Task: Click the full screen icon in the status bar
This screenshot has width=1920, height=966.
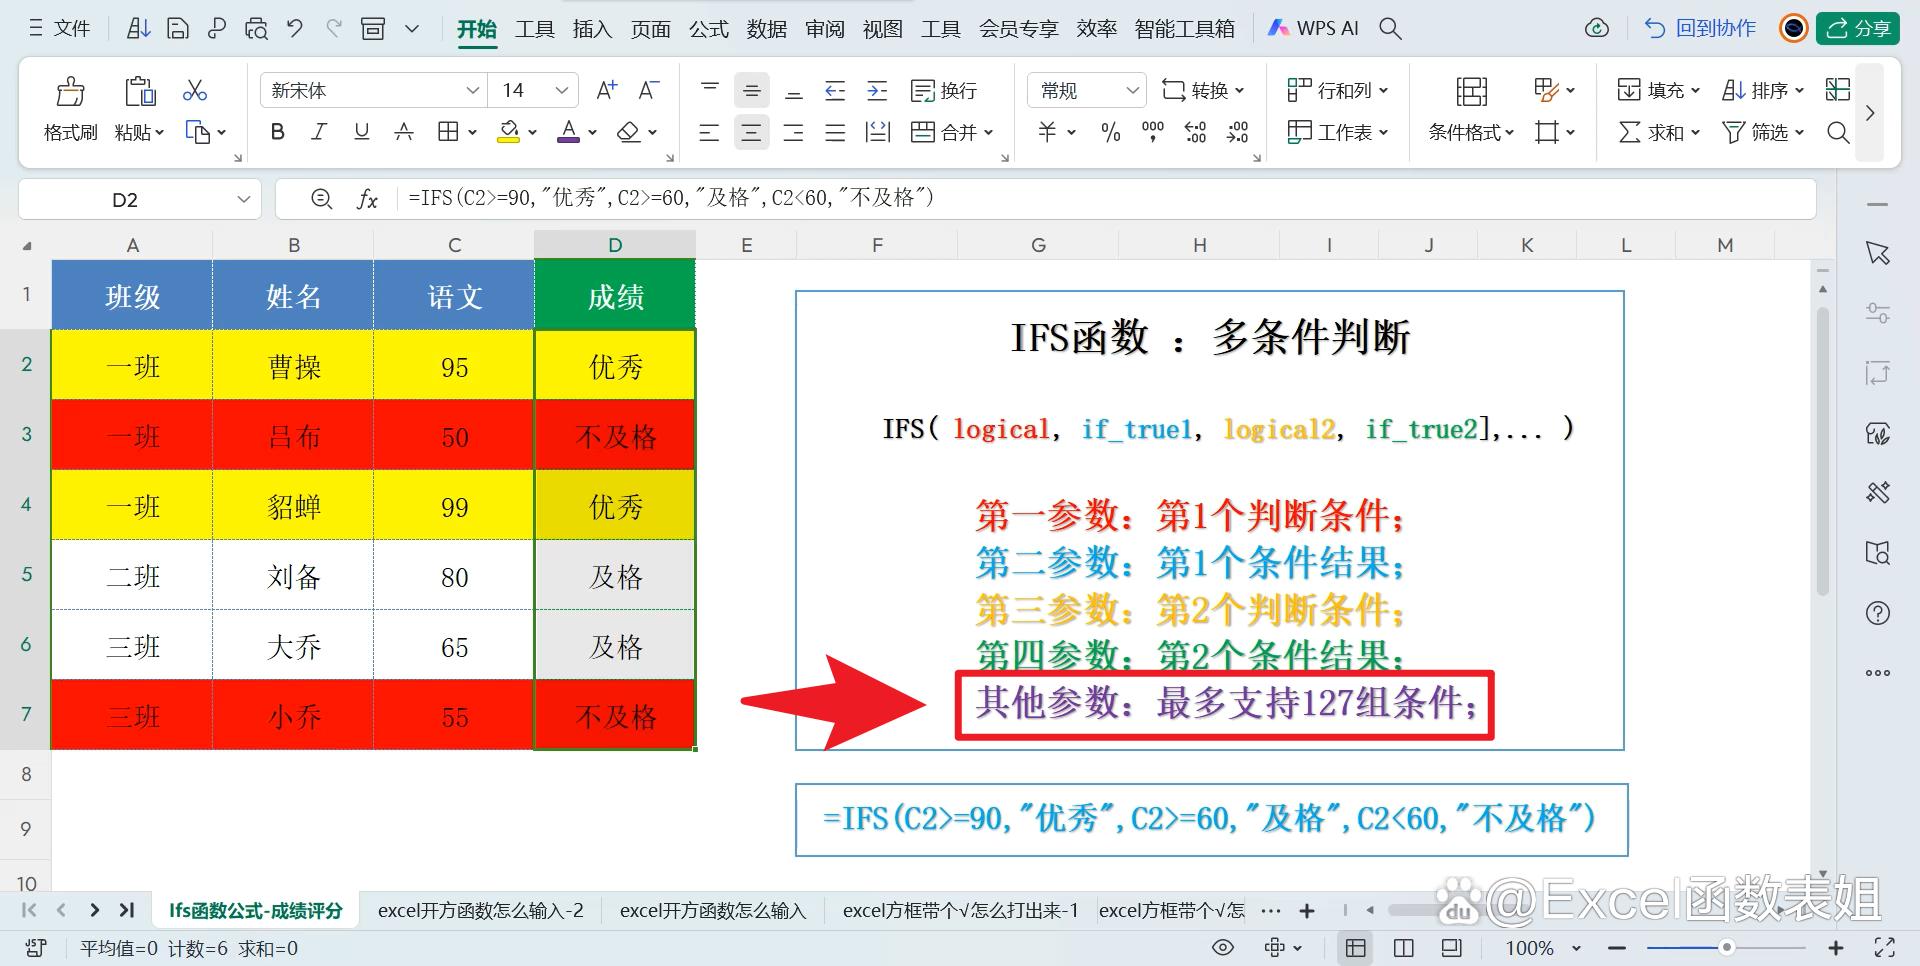Action: pos(1885,948)
